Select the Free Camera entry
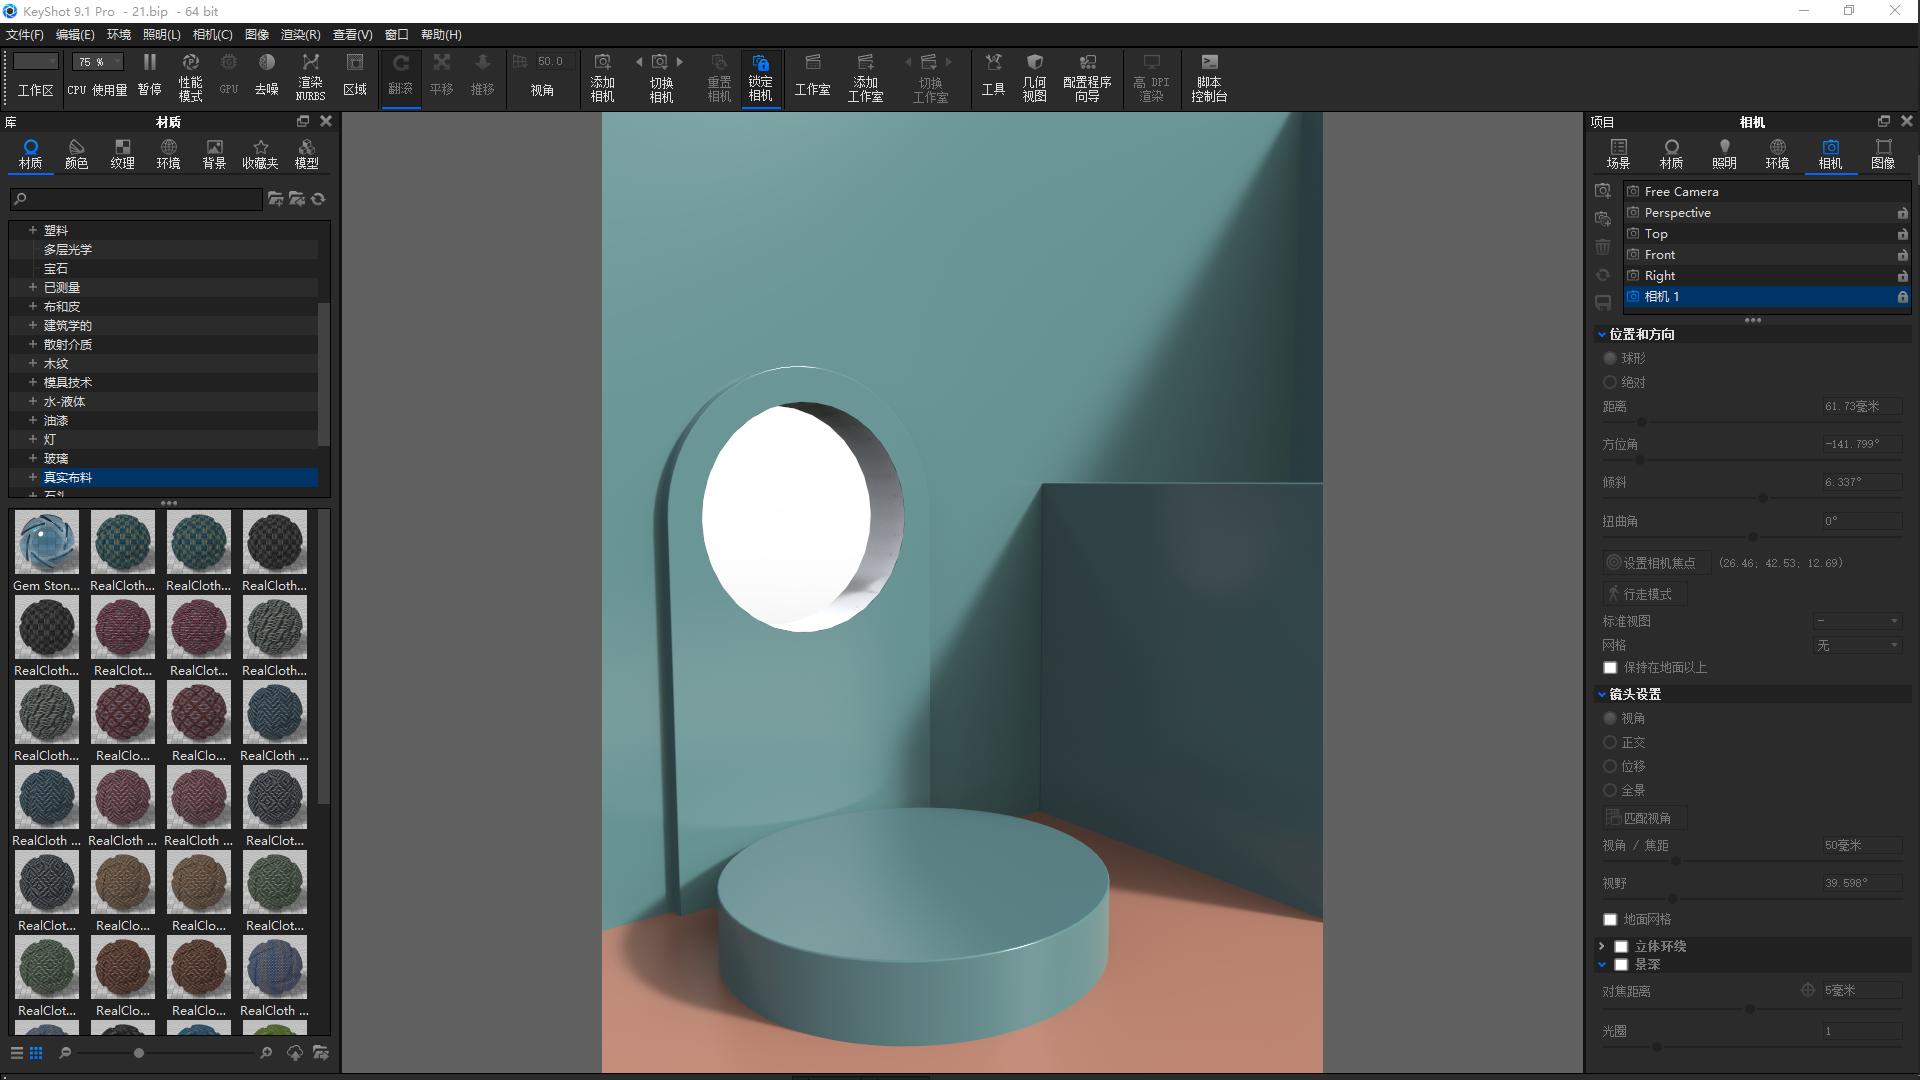 click(1767, 191)
